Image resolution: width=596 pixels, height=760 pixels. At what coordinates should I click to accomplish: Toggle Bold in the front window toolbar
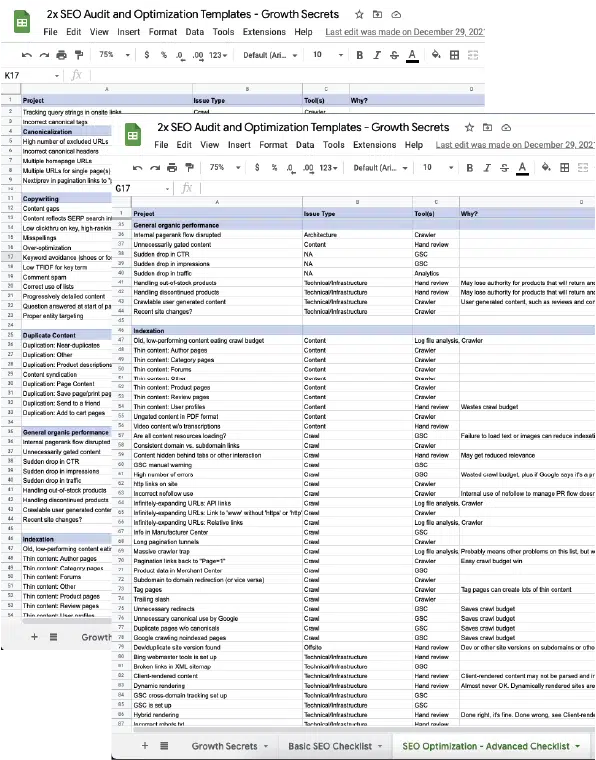pos(470,168)
